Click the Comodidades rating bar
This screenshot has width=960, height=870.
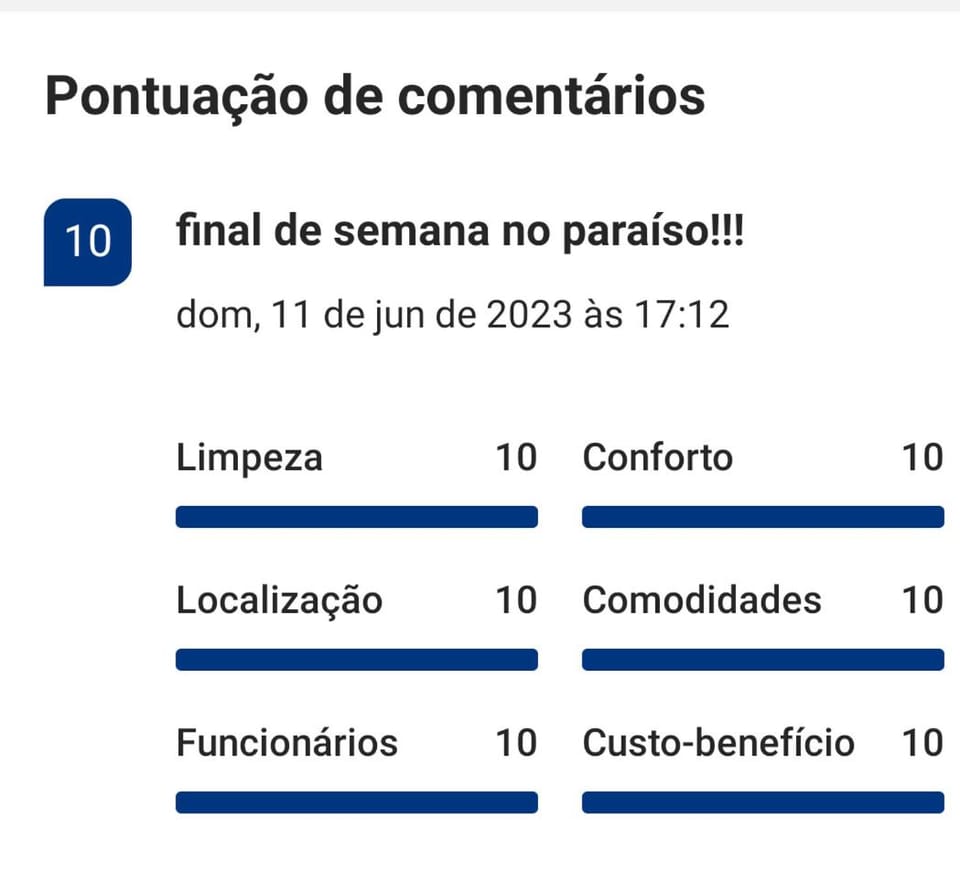[x=762, y=660]
